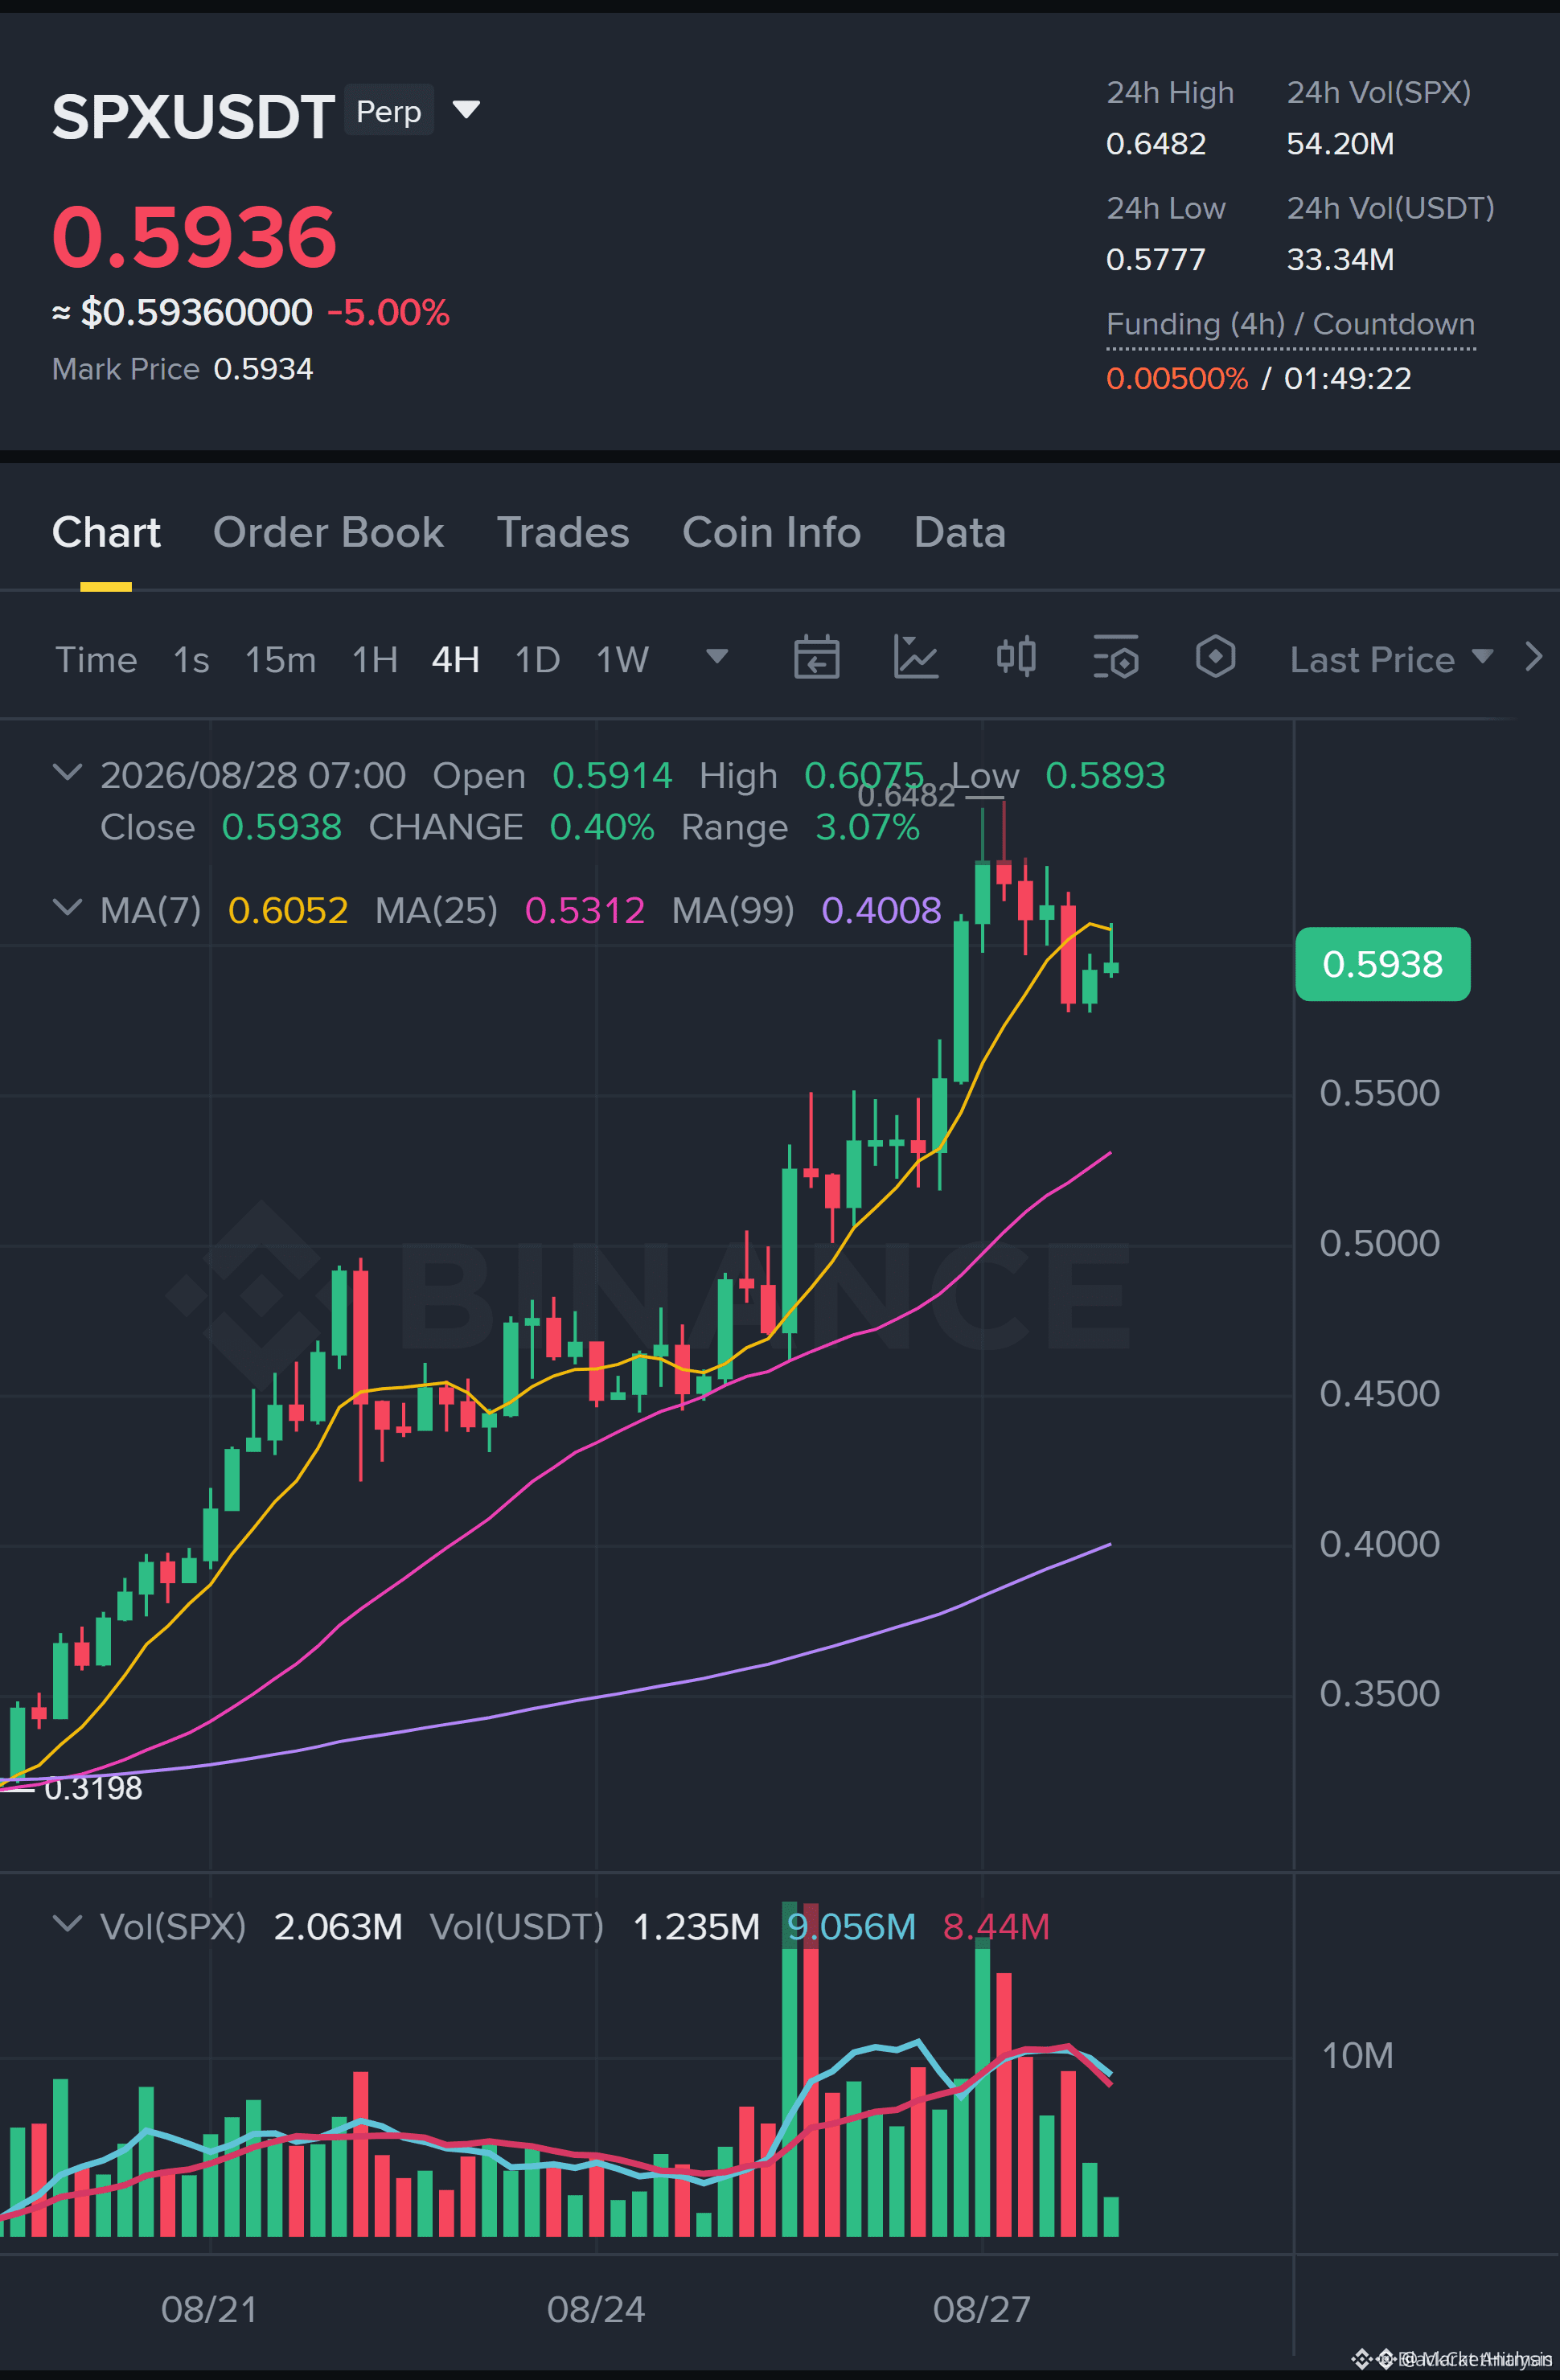1560x2380 pixels.
Task: Tap the 24h Low value 0.5777
Action: [x=1156, y=260]
